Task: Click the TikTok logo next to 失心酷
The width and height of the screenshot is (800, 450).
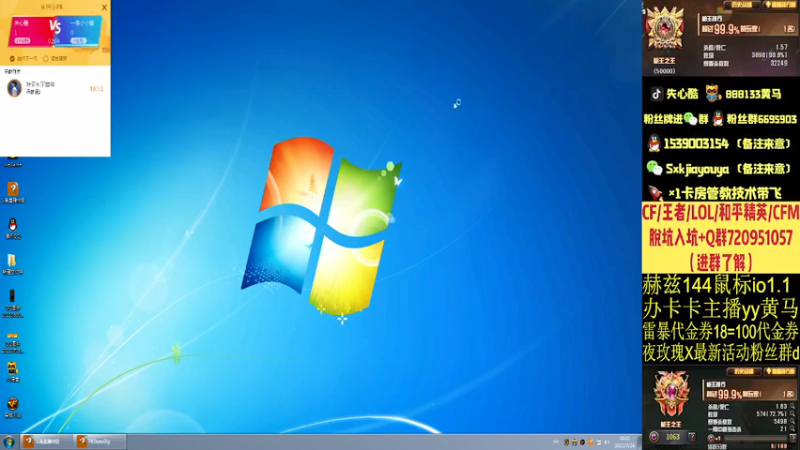Action: coord(656,94)
